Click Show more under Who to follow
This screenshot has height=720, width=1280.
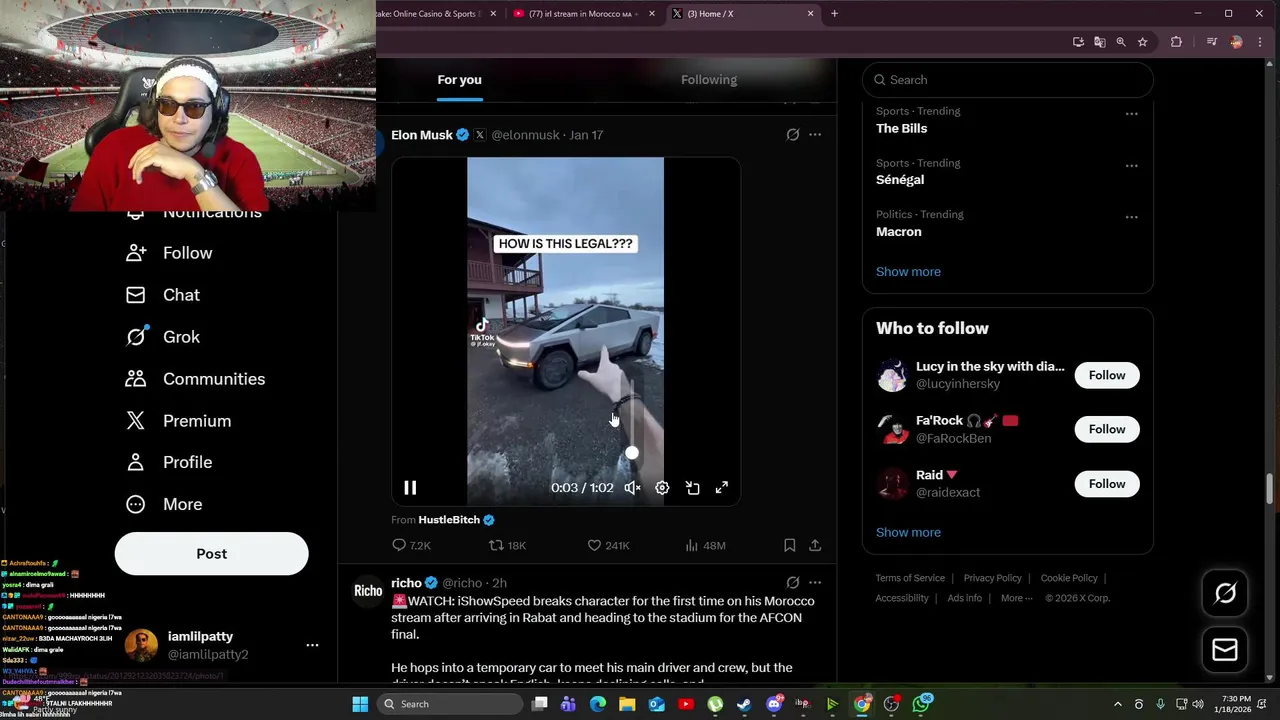click(908, 532)
